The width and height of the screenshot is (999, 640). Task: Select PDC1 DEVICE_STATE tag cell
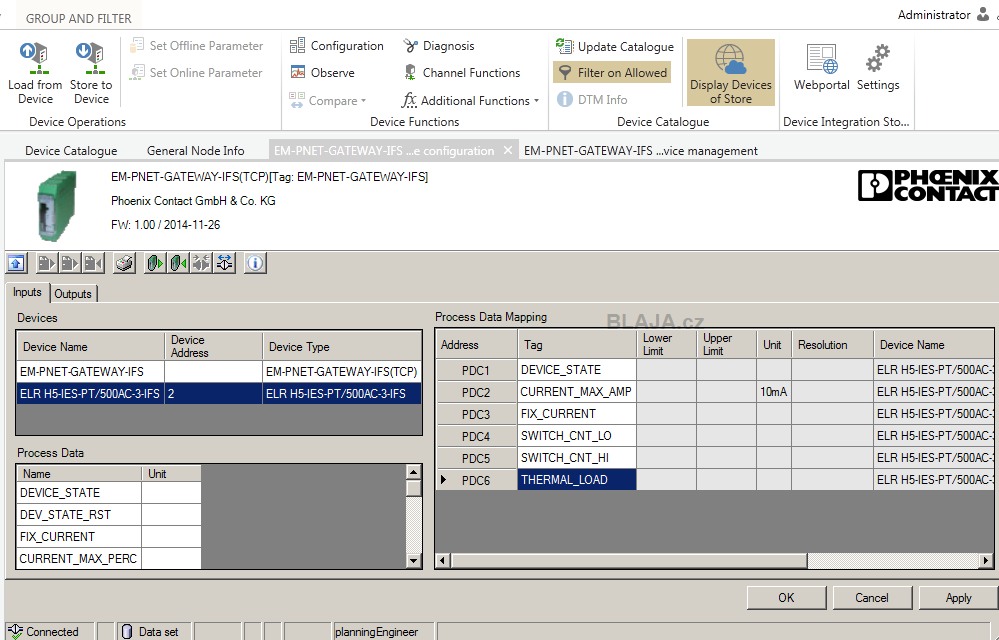click(x=577, y=370)
